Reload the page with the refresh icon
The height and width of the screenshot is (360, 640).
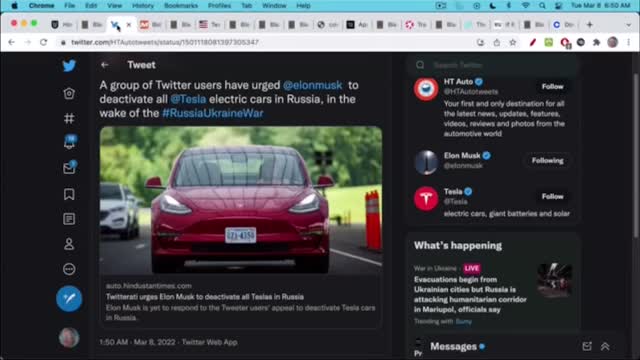(x=43, y=42)
